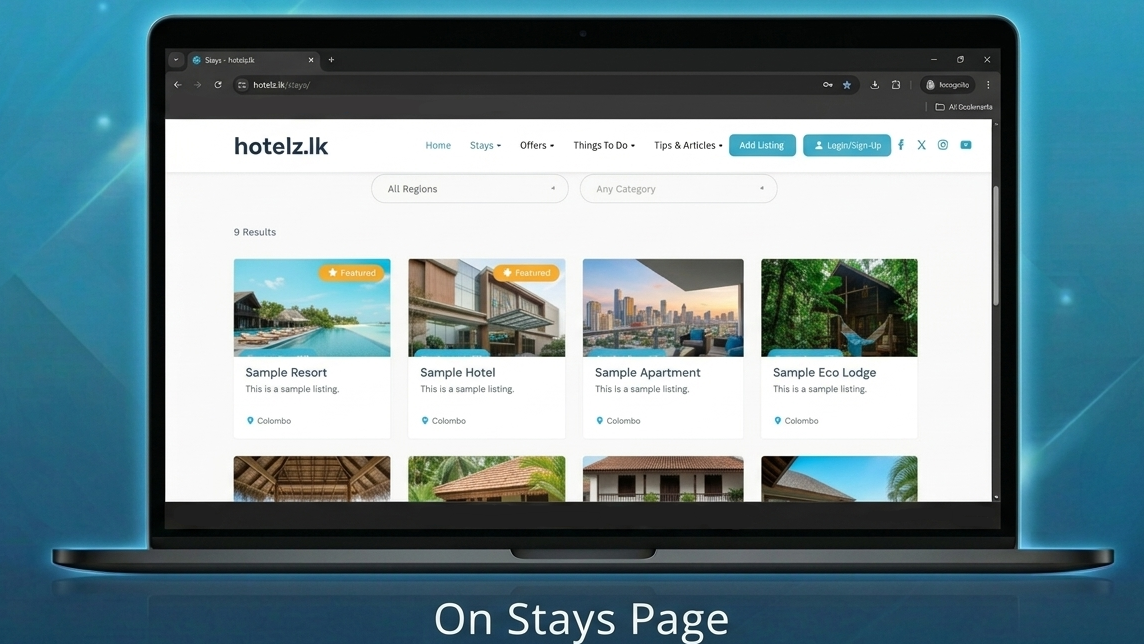The width and height of the screenshot is (1144, 644).
Task: Open the Instagram icon link
Action: 943,145
